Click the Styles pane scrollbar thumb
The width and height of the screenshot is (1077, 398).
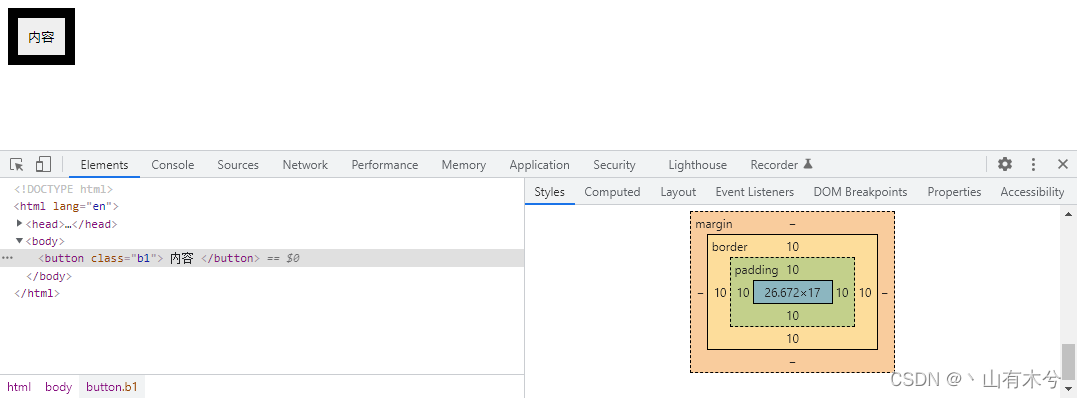(1068, 361)
